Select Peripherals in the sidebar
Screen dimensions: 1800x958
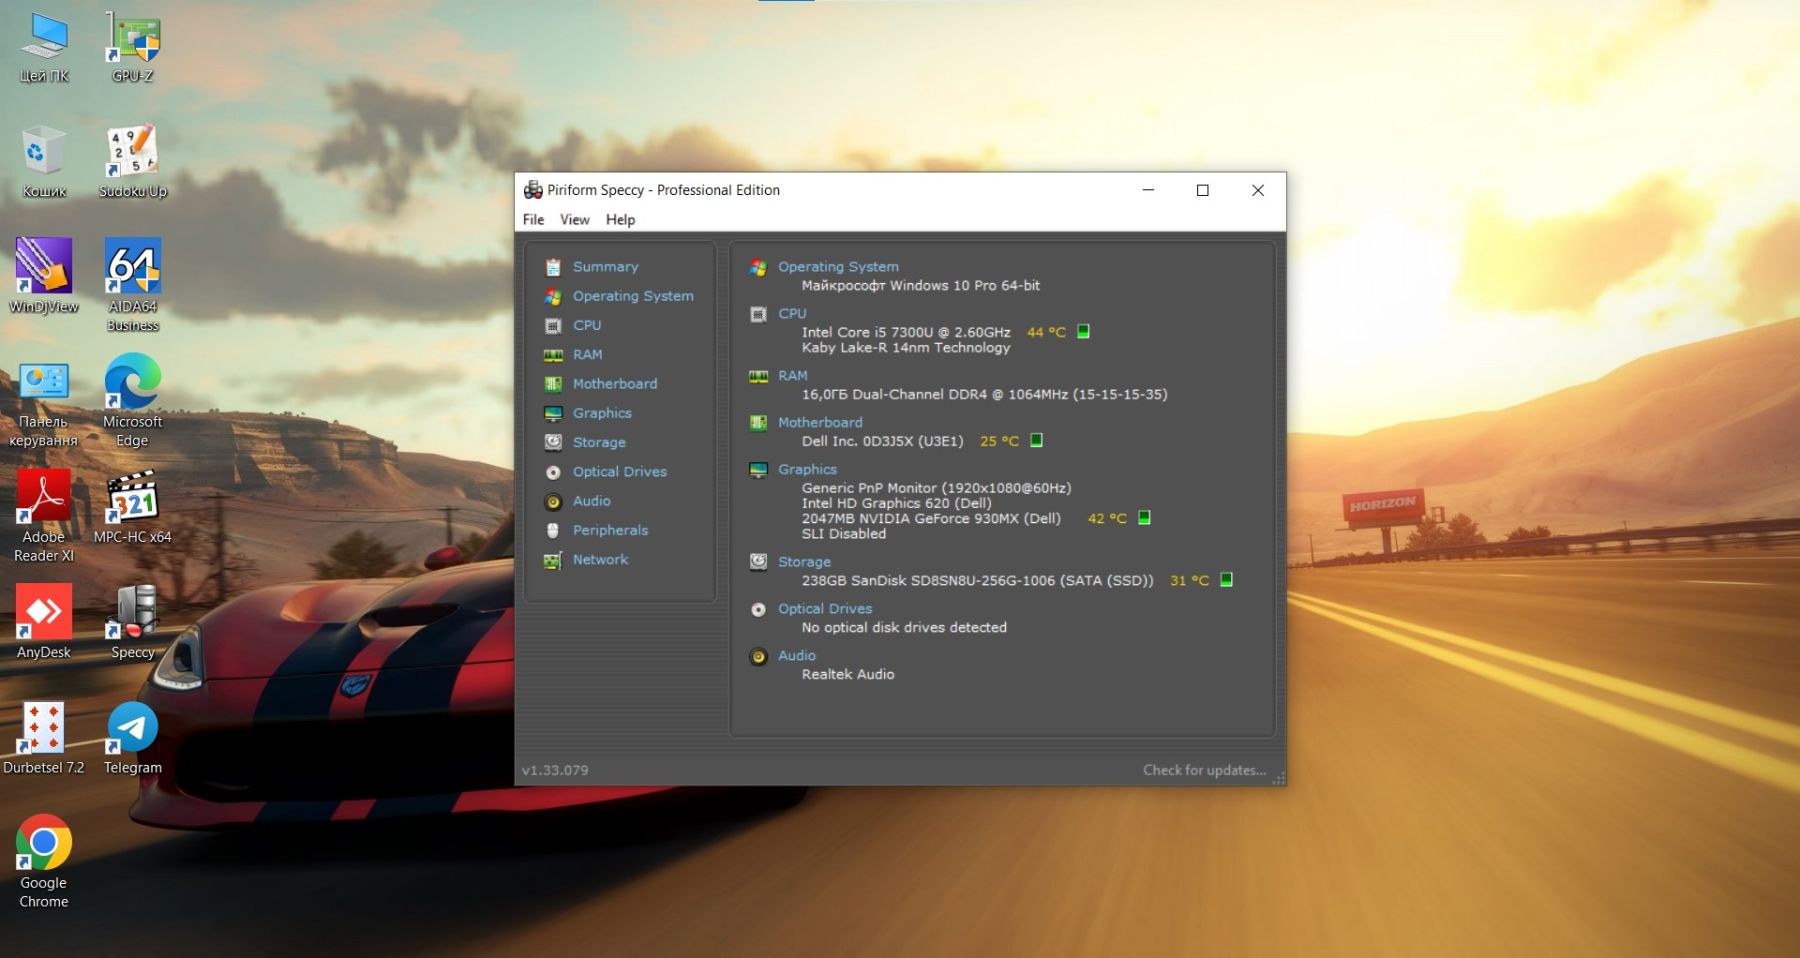[610, 530]
